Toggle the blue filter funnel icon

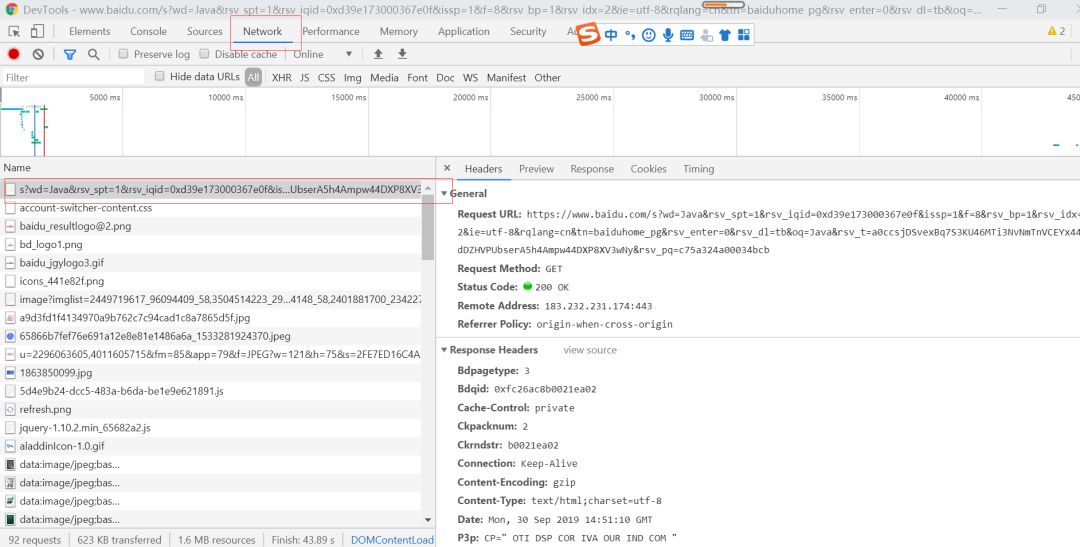[70, 54]
